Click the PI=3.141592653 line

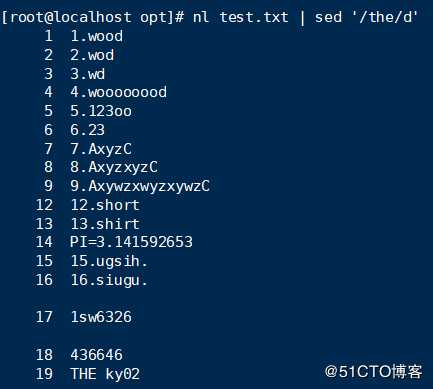point(131,242)
